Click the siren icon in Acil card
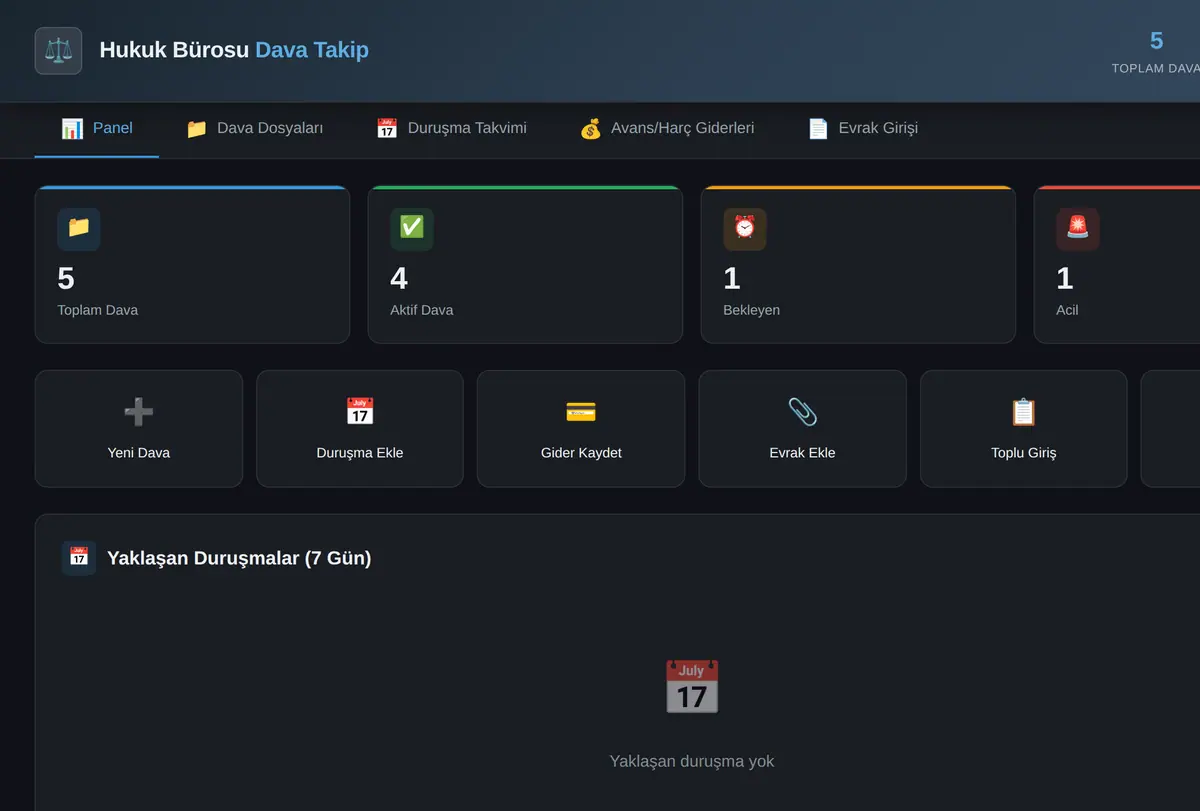The height and width of the screenshot is (811, 1200). (1078, 228)
